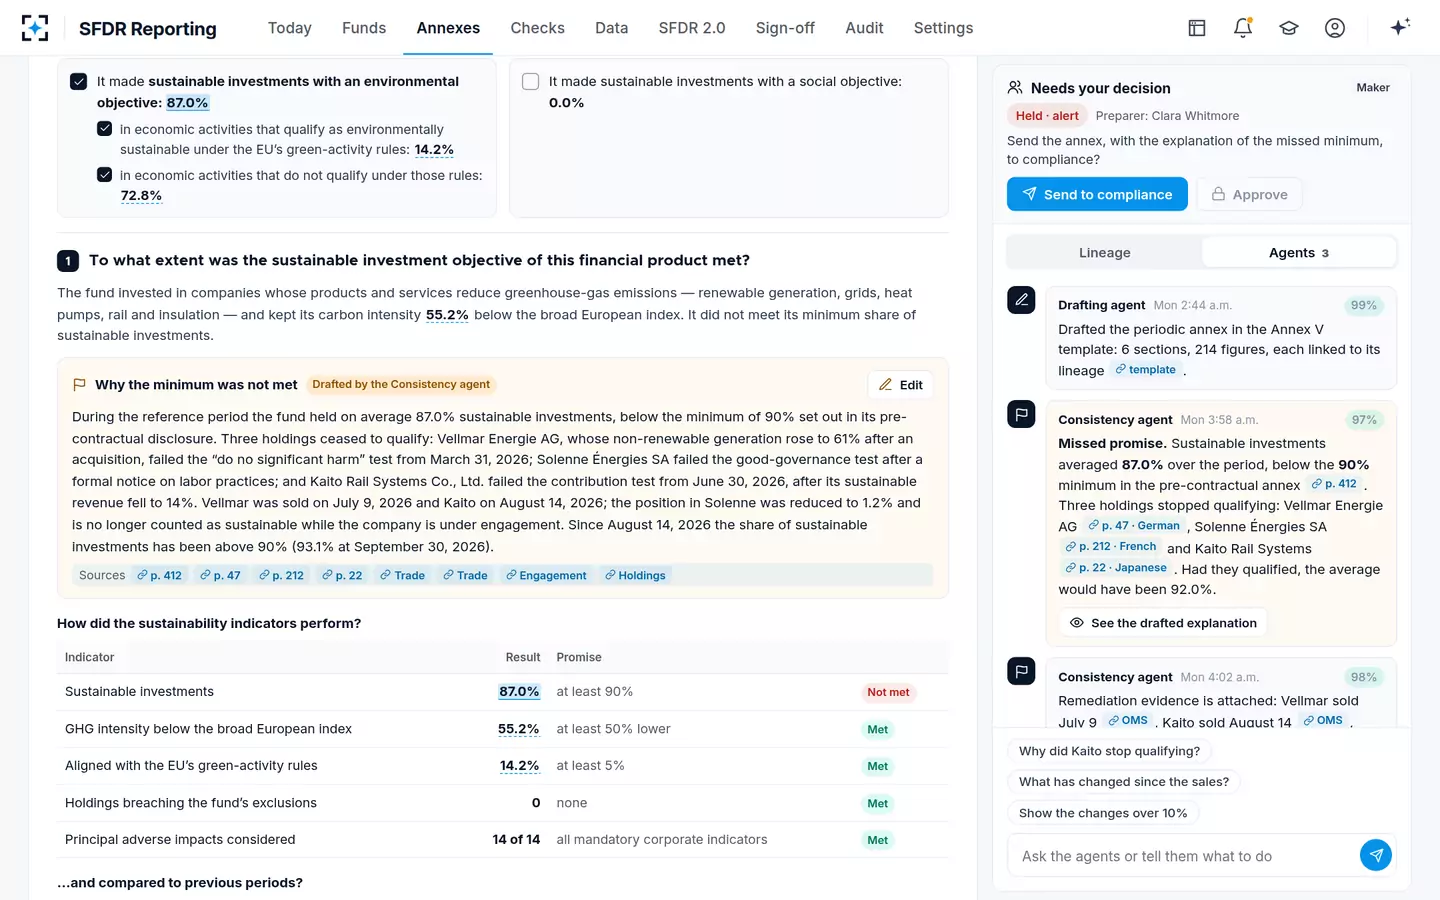Open the Holdings source chip
Viewport: 1440px width, 900px height.
(x=635, y=576)
